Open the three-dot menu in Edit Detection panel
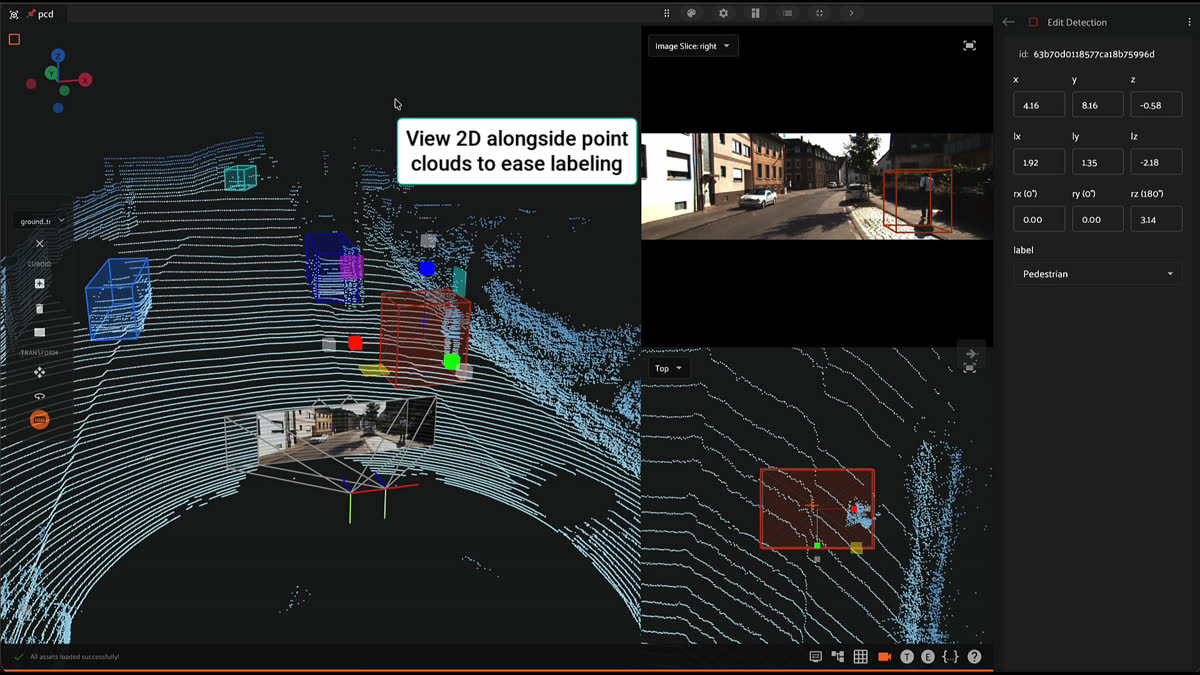1200x675 pixels. click(x=1190, y=22)
